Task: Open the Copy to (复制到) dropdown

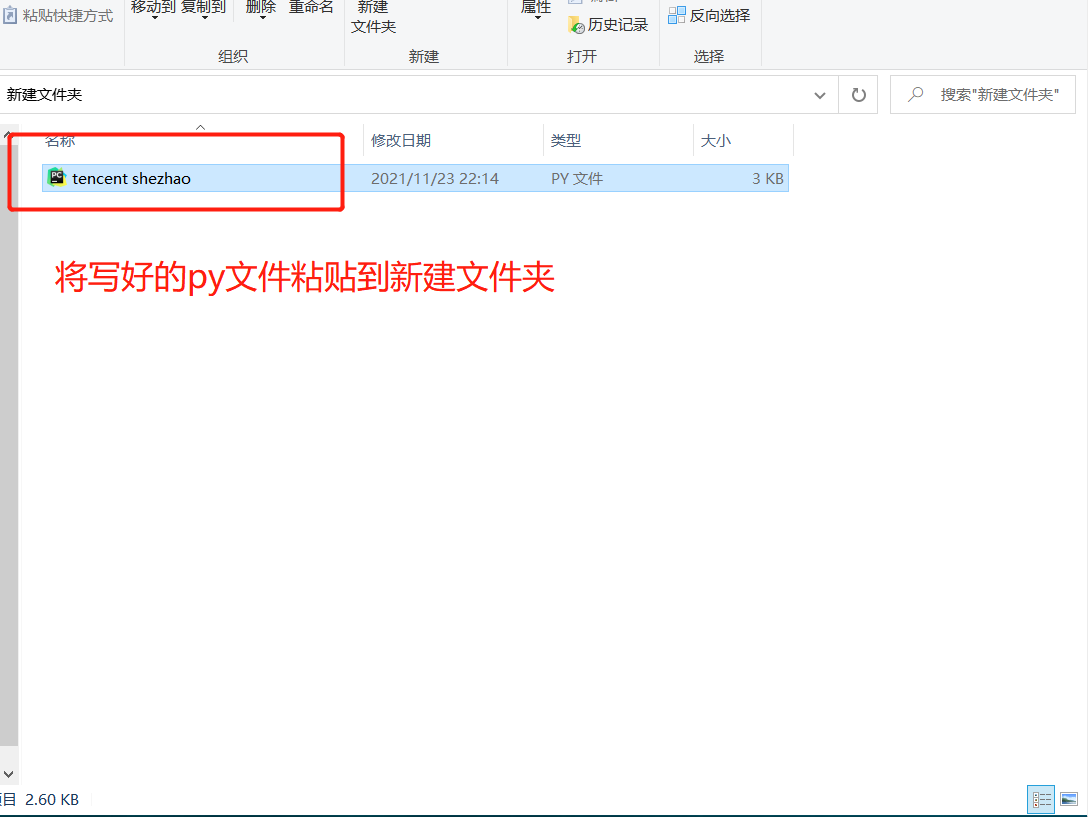Action: coord(204,10)
